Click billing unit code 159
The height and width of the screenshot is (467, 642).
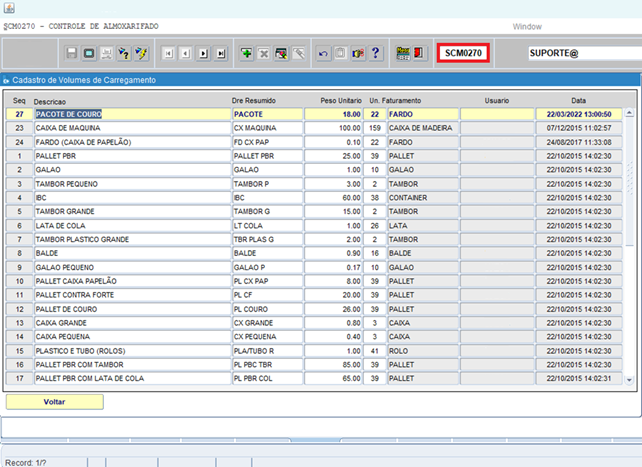(x=375, y=128)
